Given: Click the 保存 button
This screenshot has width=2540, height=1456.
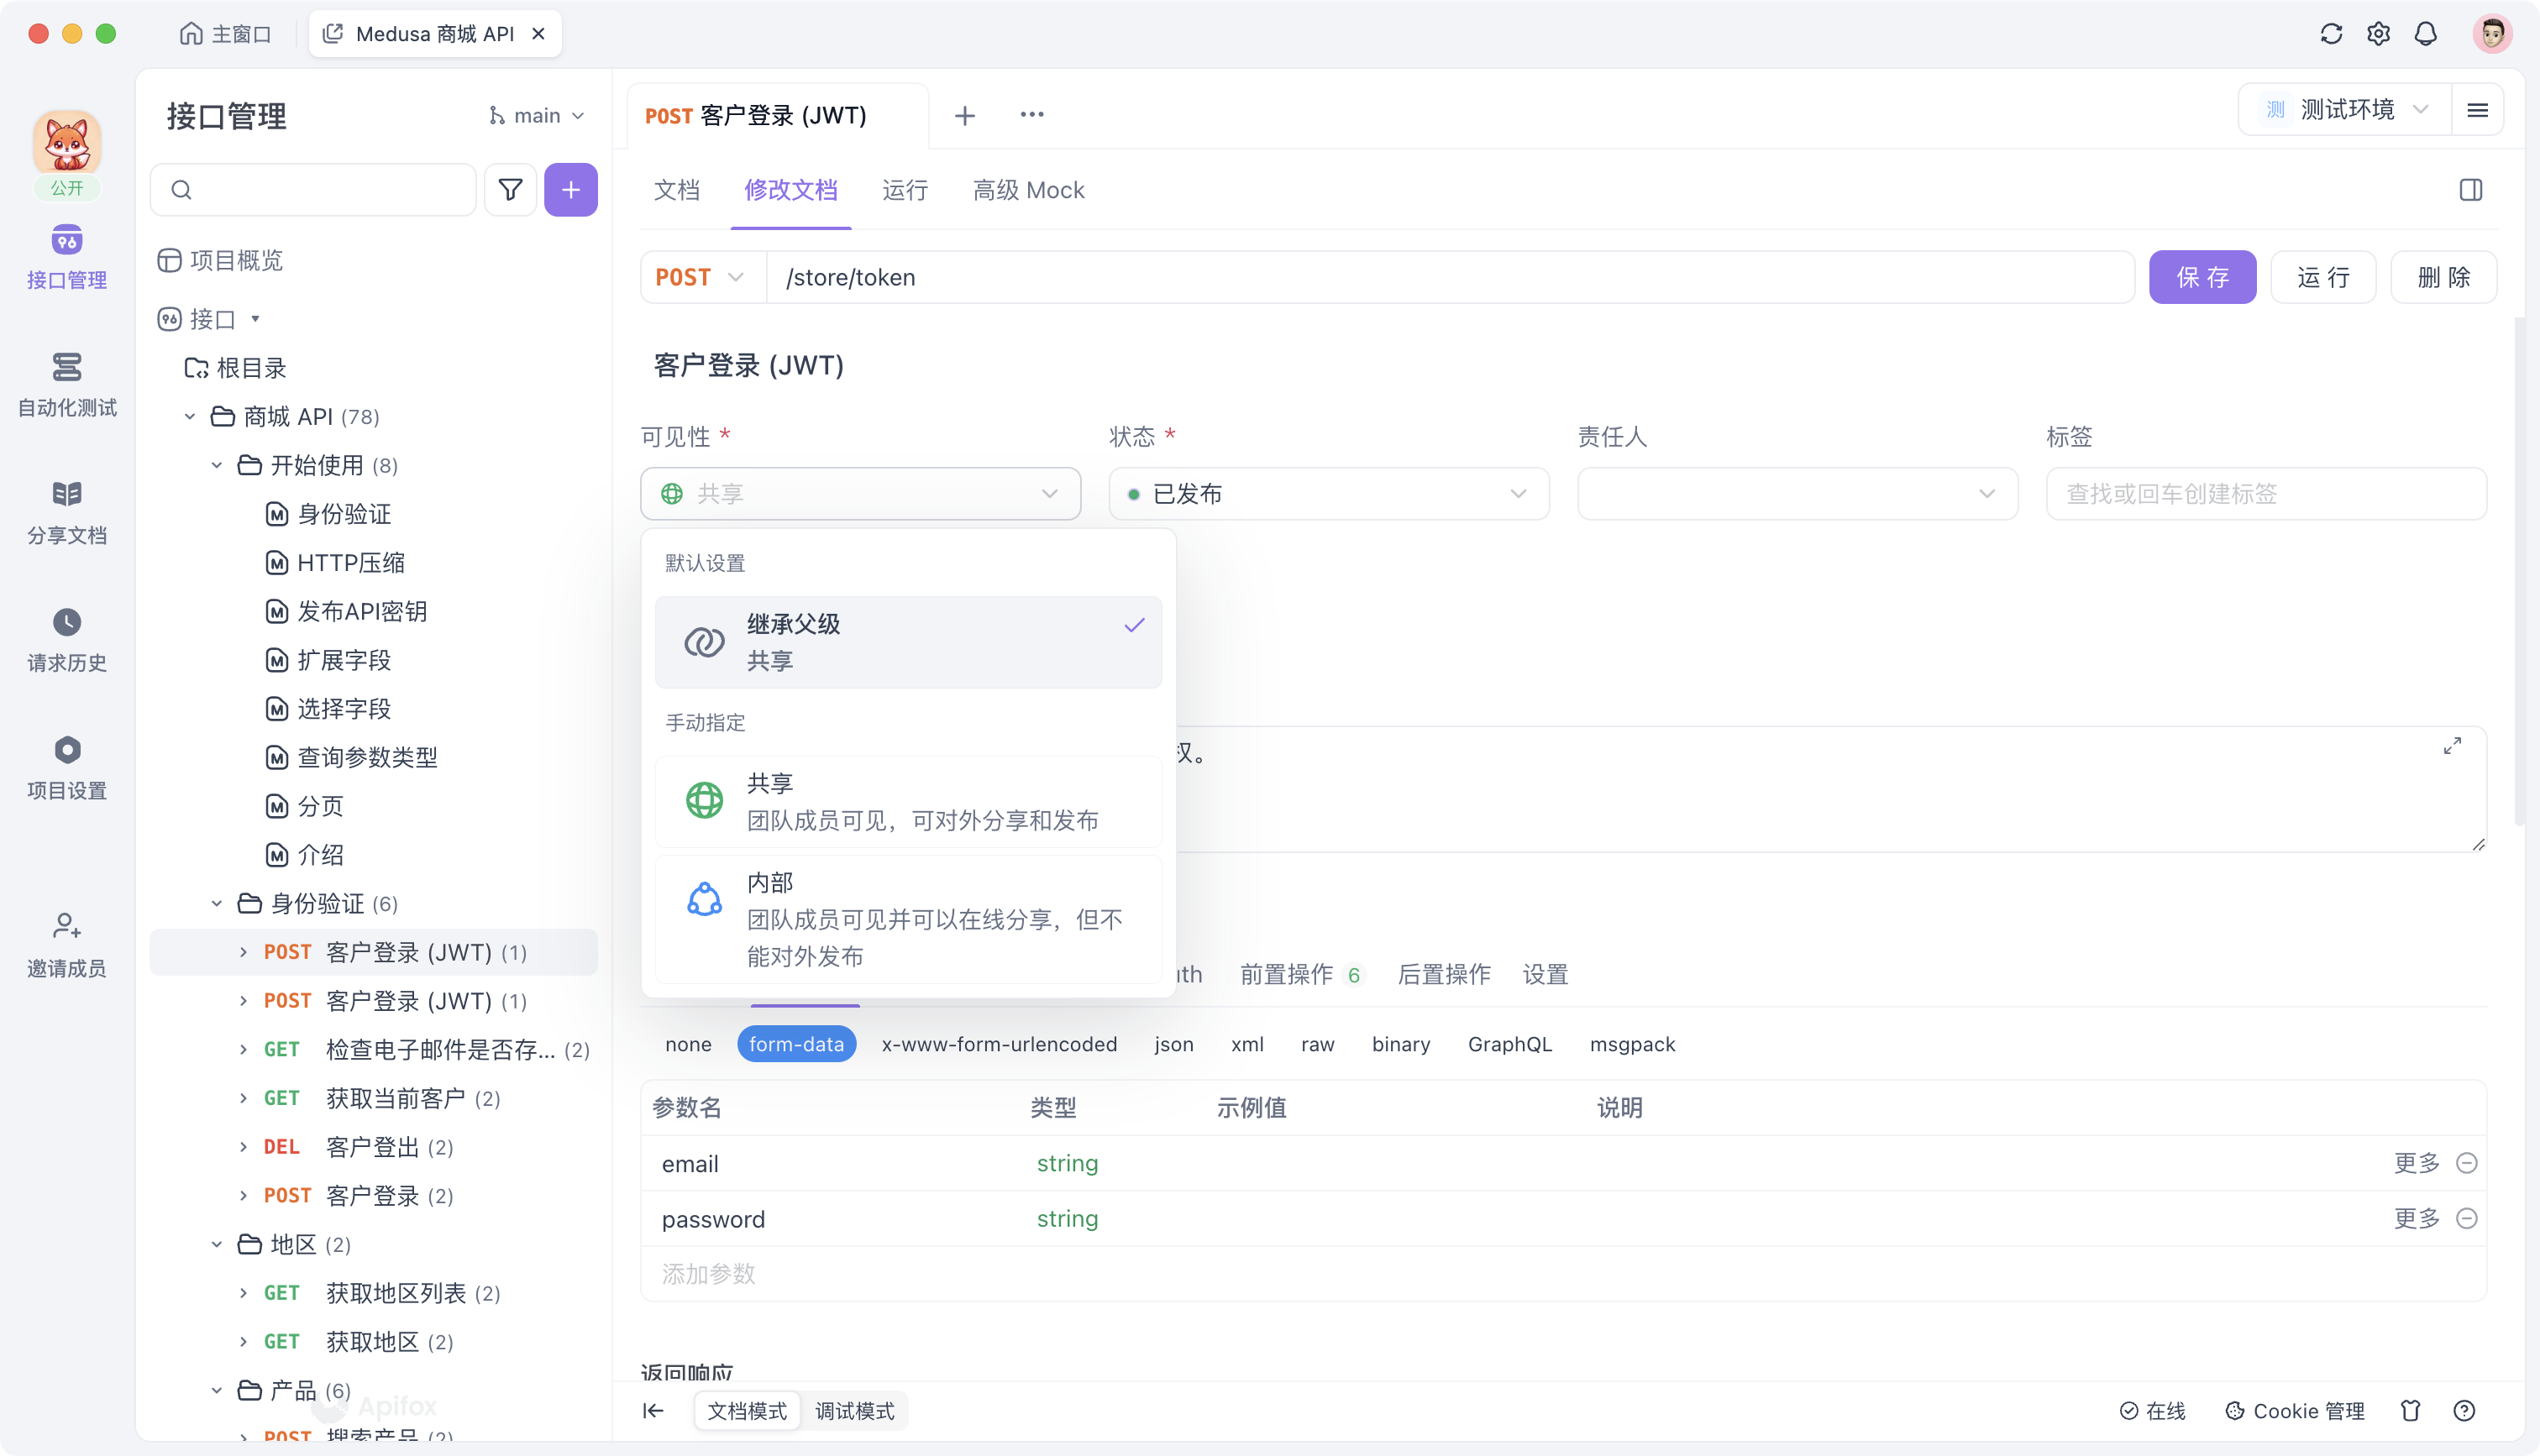Looking at the screenshot, I should 2202,277.
